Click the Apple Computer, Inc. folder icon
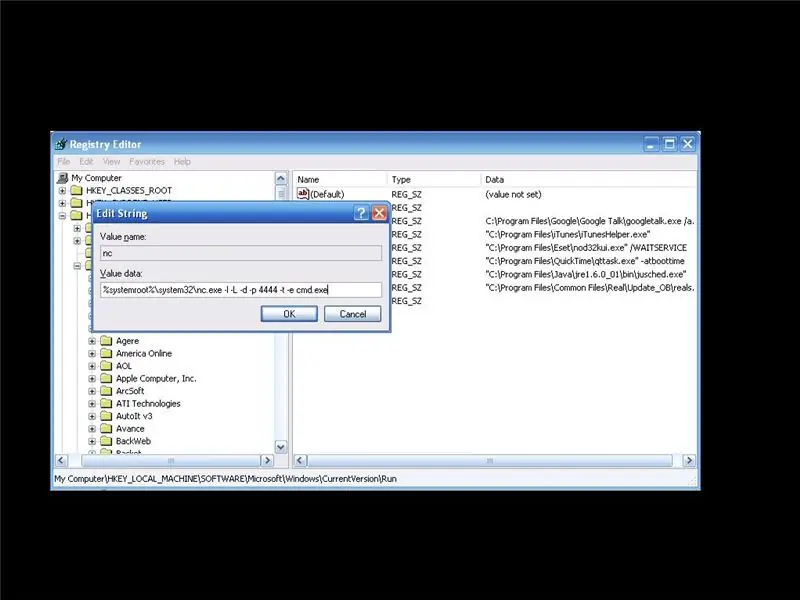800x600 pixels. [x=106, y=378]
